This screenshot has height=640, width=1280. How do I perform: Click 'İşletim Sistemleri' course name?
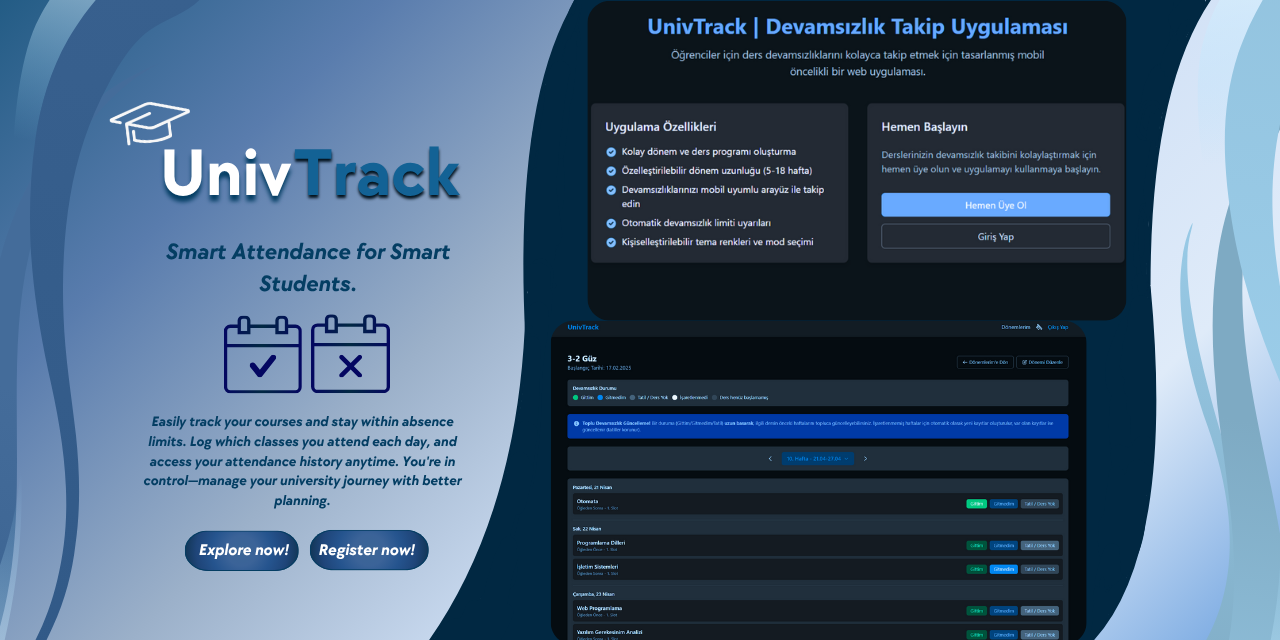[597, 566]
